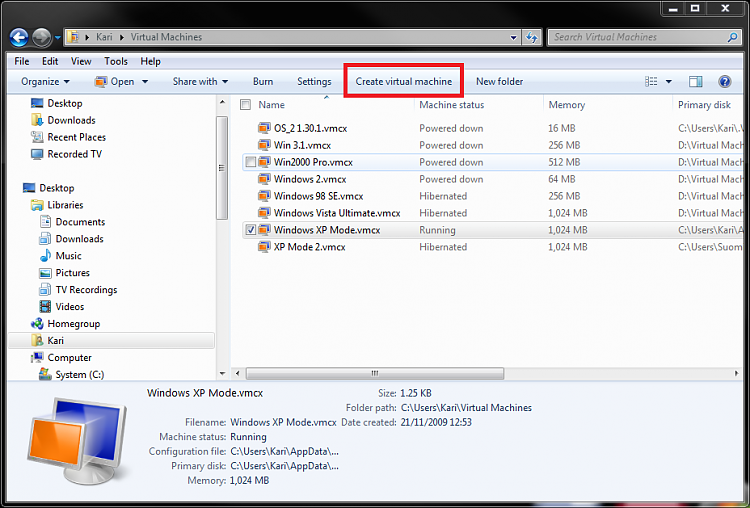Click Create virtual machine button
This screenshot has height=508, width=750.
(404, 82)
